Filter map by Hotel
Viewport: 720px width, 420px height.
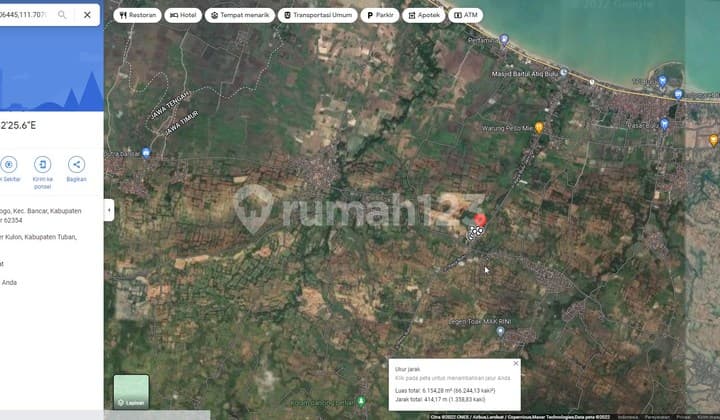(183, 15)
